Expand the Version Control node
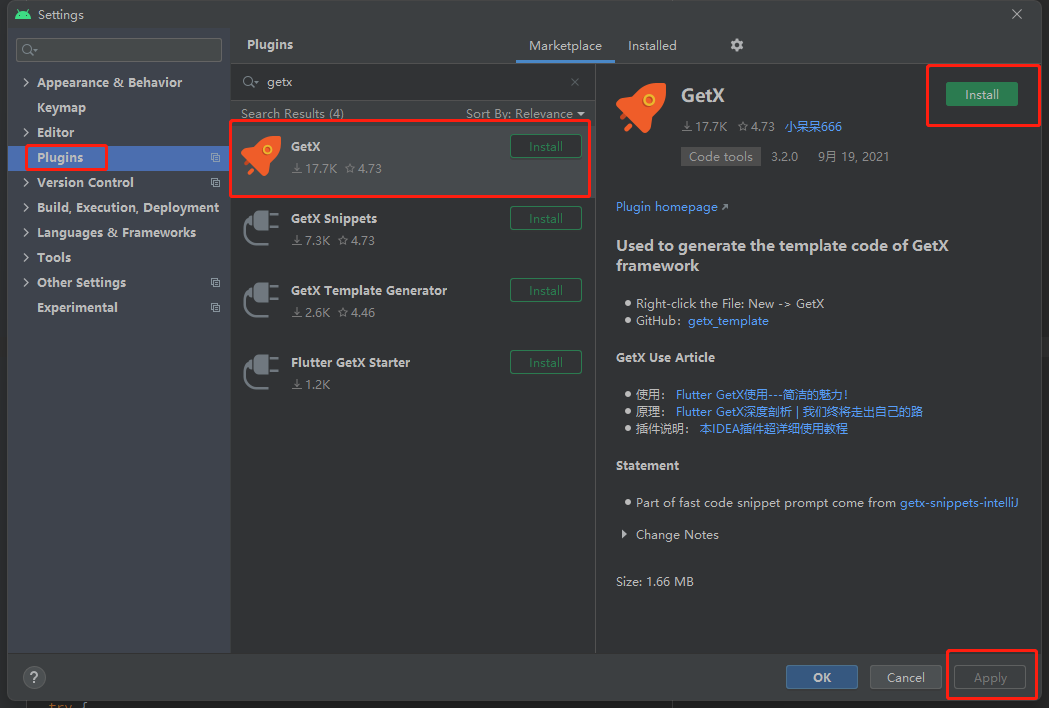This screenshot has width=1049, height=708. pos(26,182)
